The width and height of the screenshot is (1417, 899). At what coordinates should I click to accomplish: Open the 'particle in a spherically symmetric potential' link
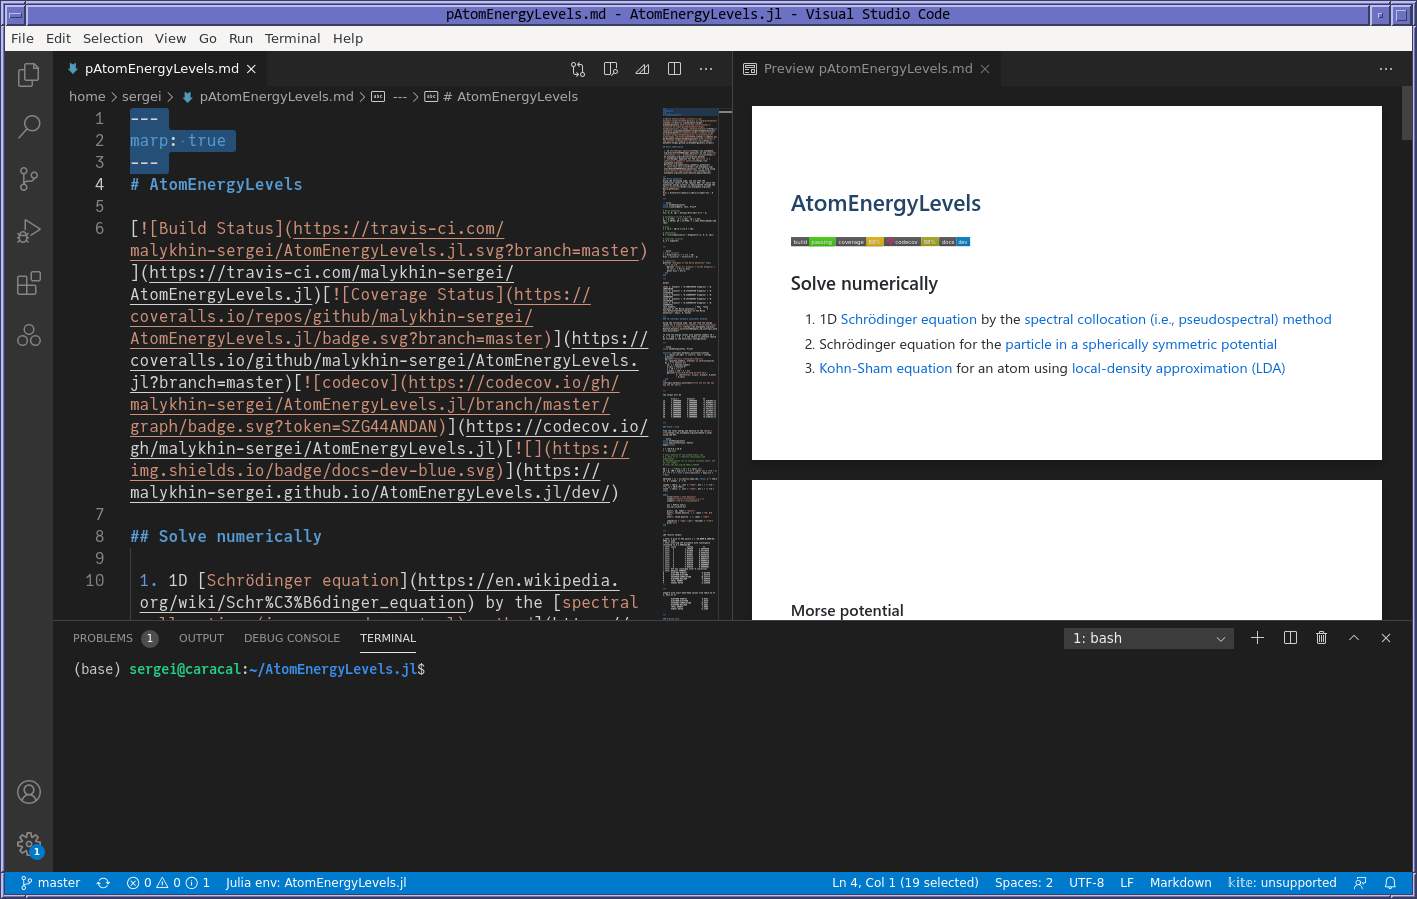1141,344
